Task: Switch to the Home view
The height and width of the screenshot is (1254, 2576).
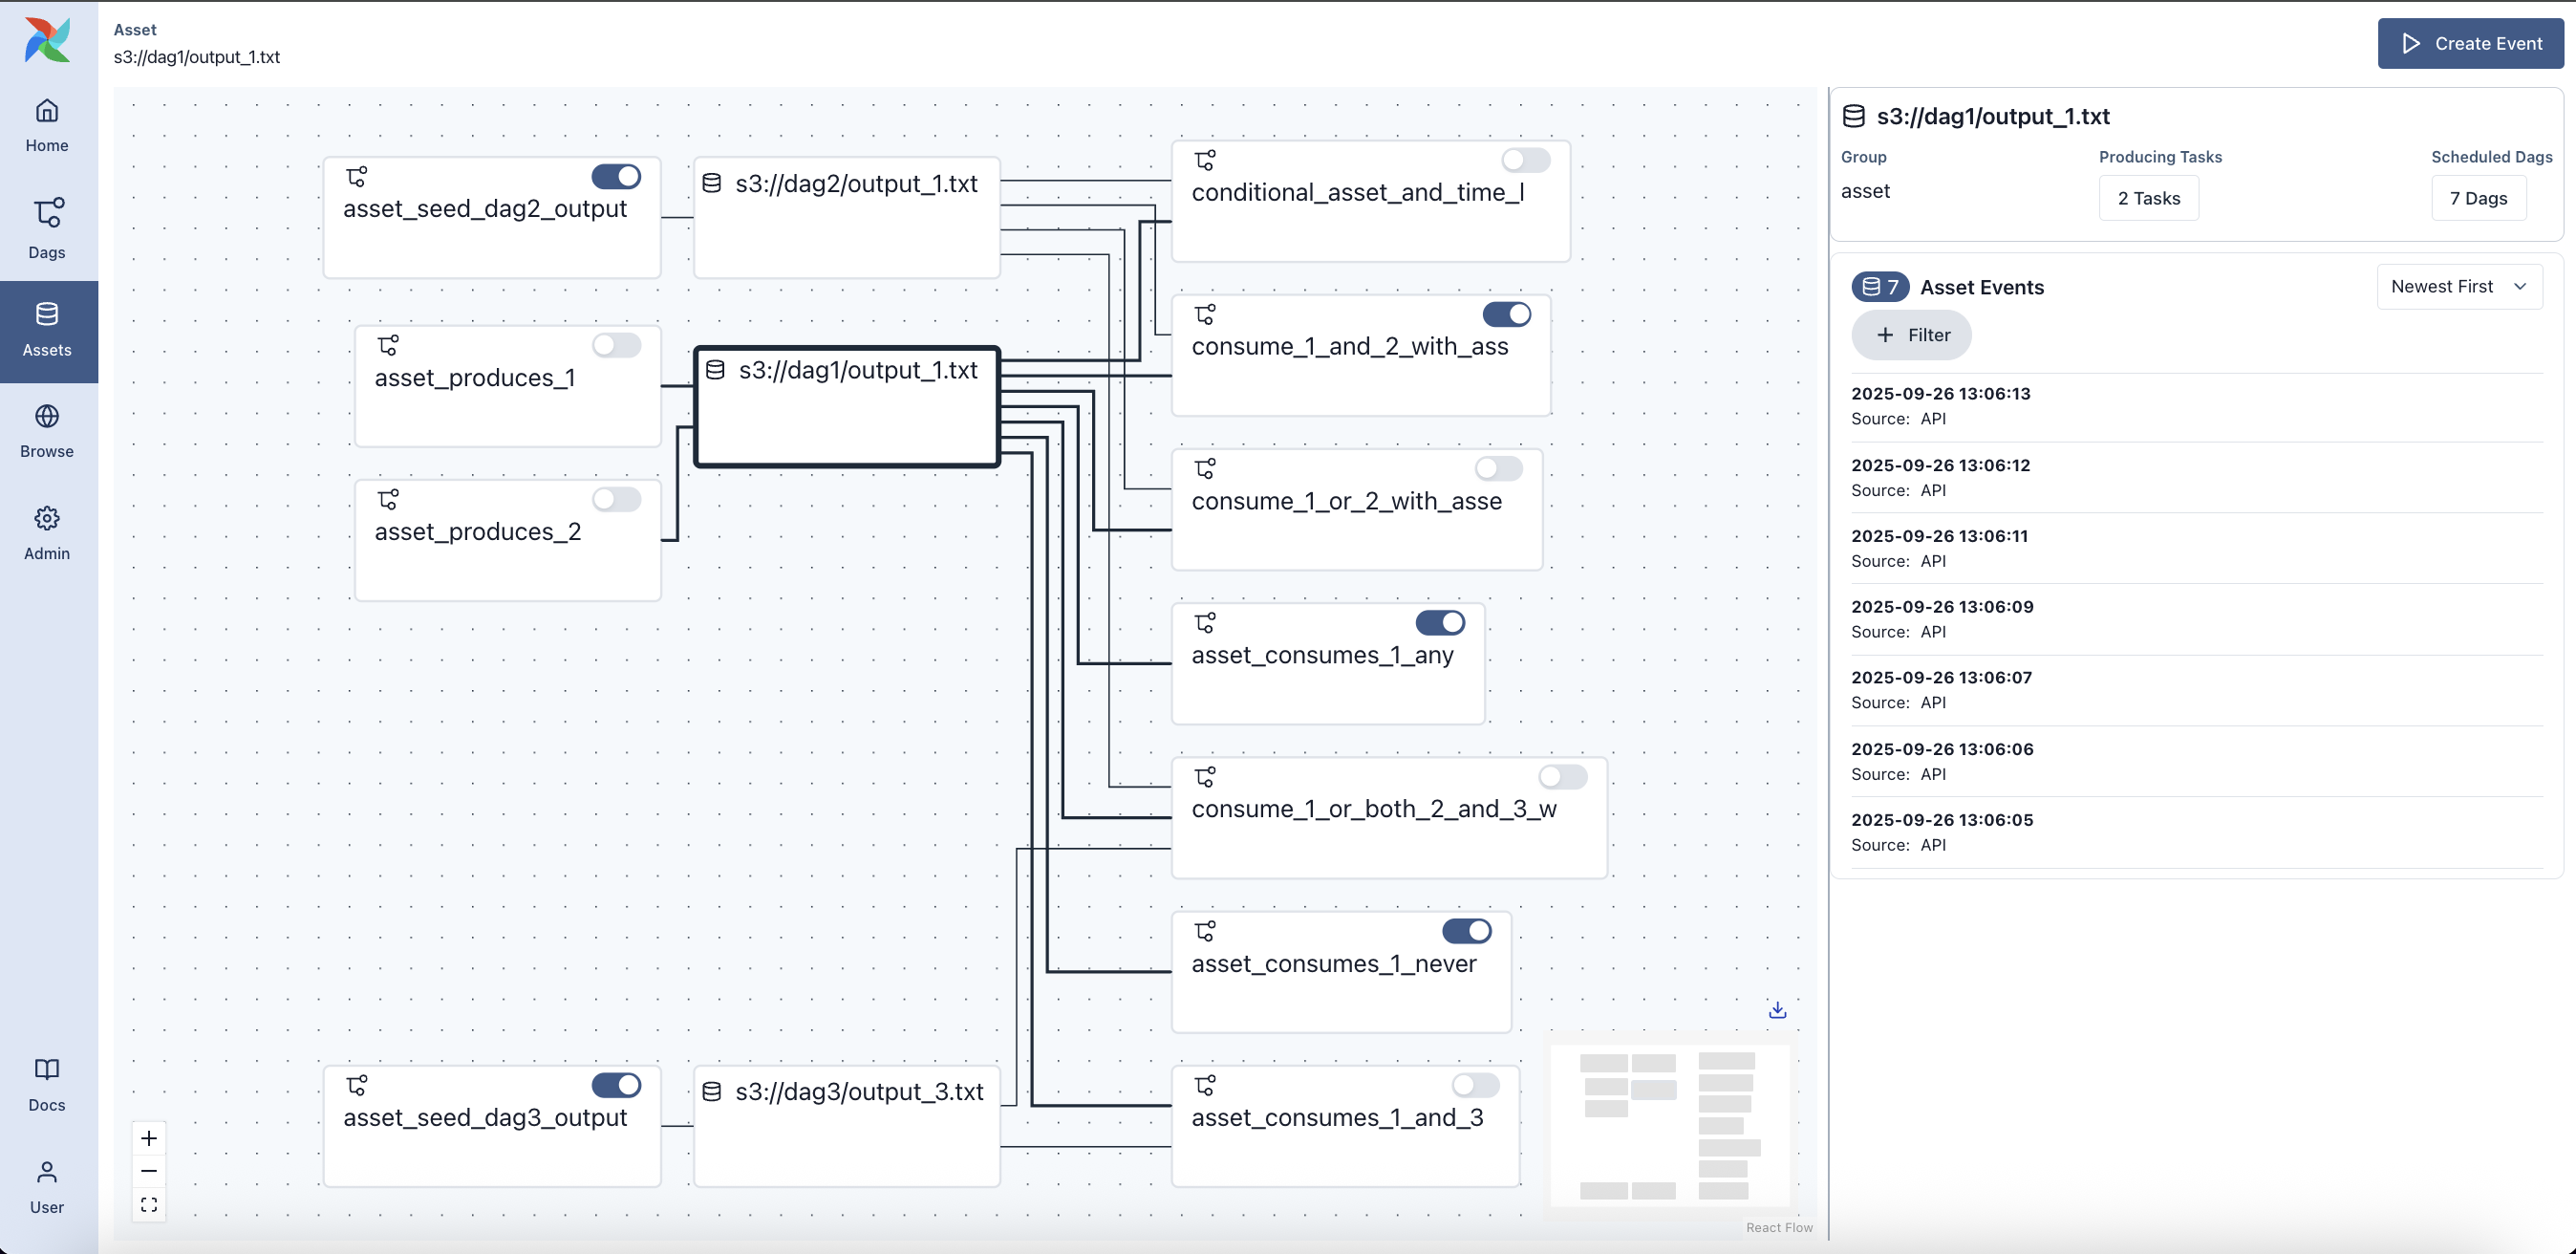Action: point(46,124)
